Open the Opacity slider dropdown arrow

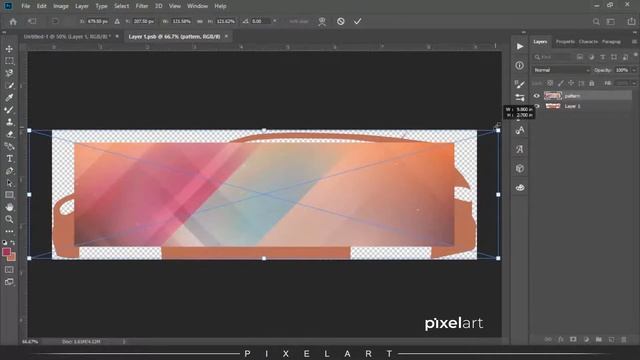(634, 70)
